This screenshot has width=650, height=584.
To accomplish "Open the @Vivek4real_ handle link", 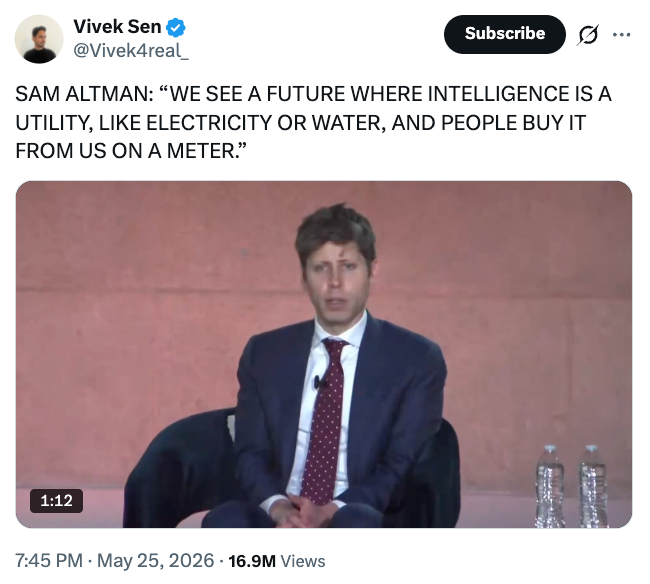I will tap(131, 51).
